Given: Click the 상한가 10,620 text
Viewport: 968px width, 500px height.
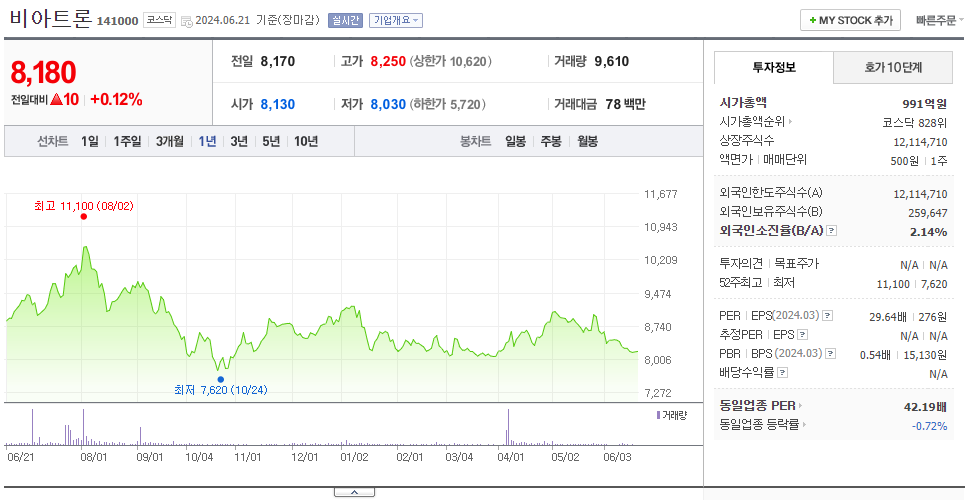Looking at the screenshot, I should point(451,62).
